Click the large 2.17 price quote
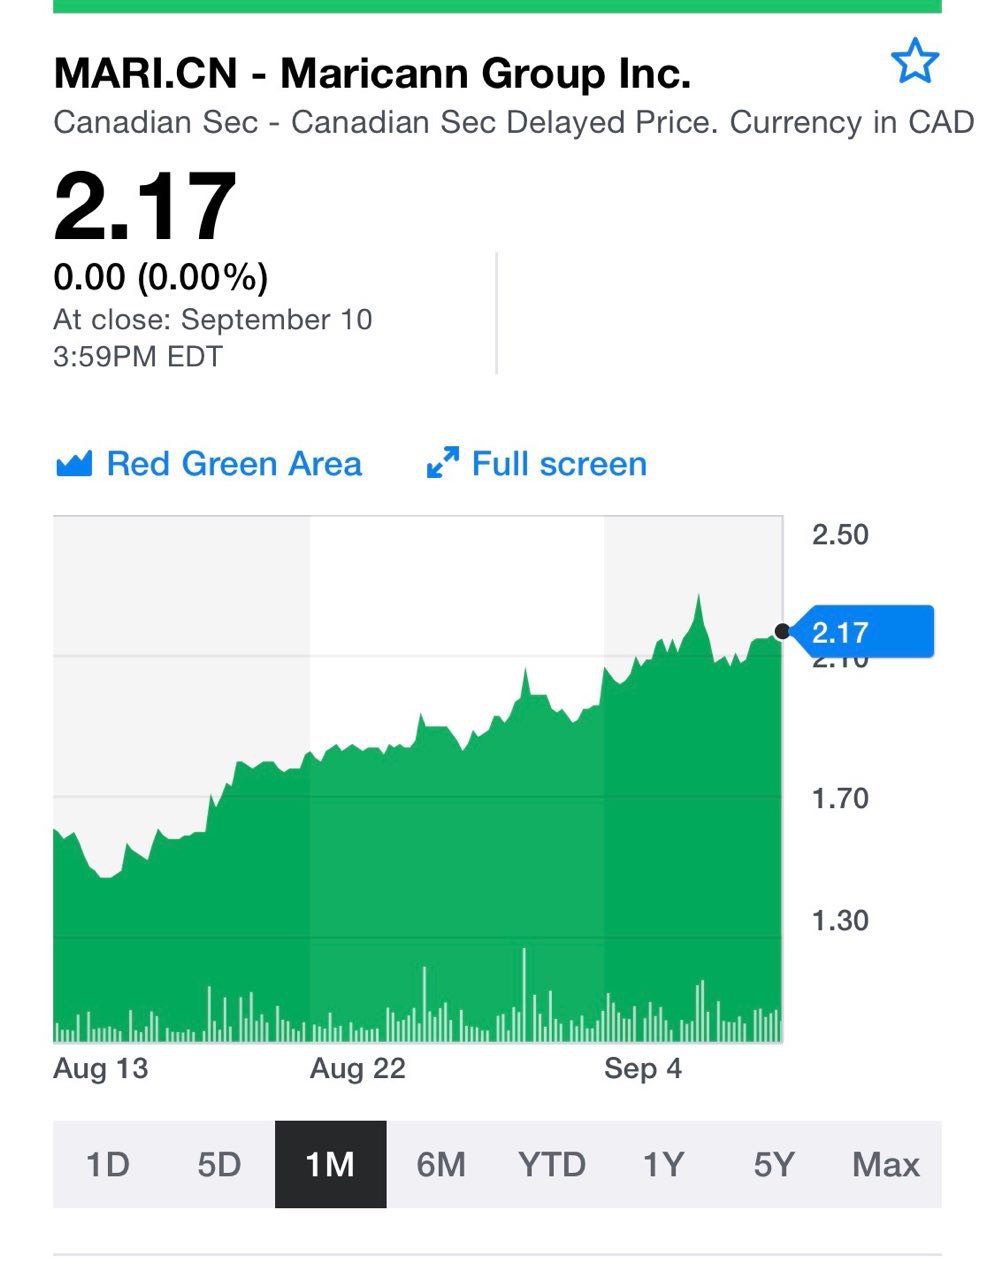Image resolution: width=995 pixels, height=1280 pixels. (145, 207)
